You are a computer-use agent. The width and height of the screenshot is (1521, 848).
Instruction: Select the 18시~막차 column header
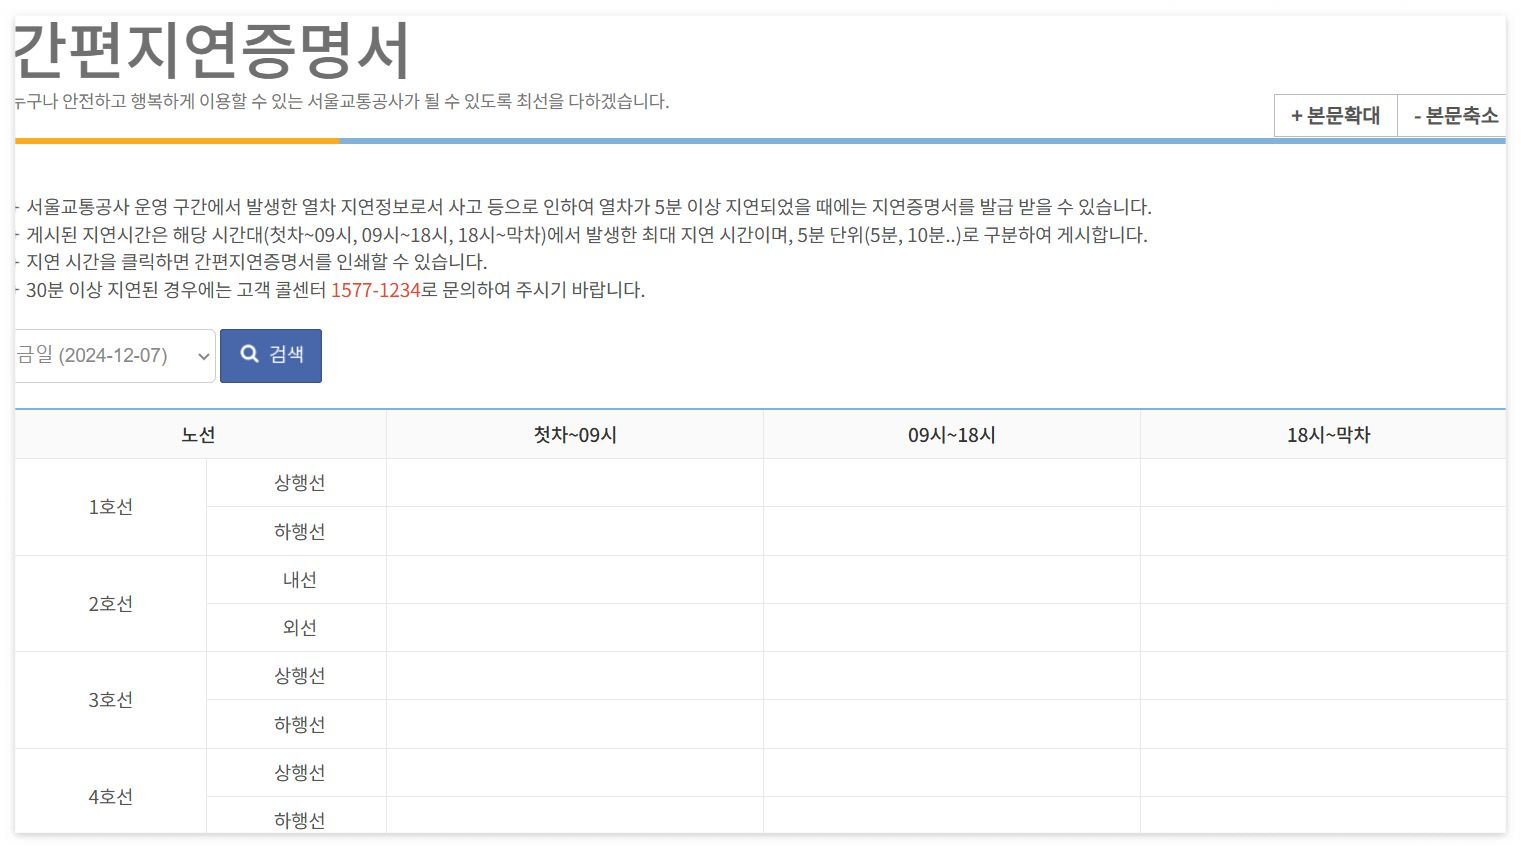point(1328,435)
